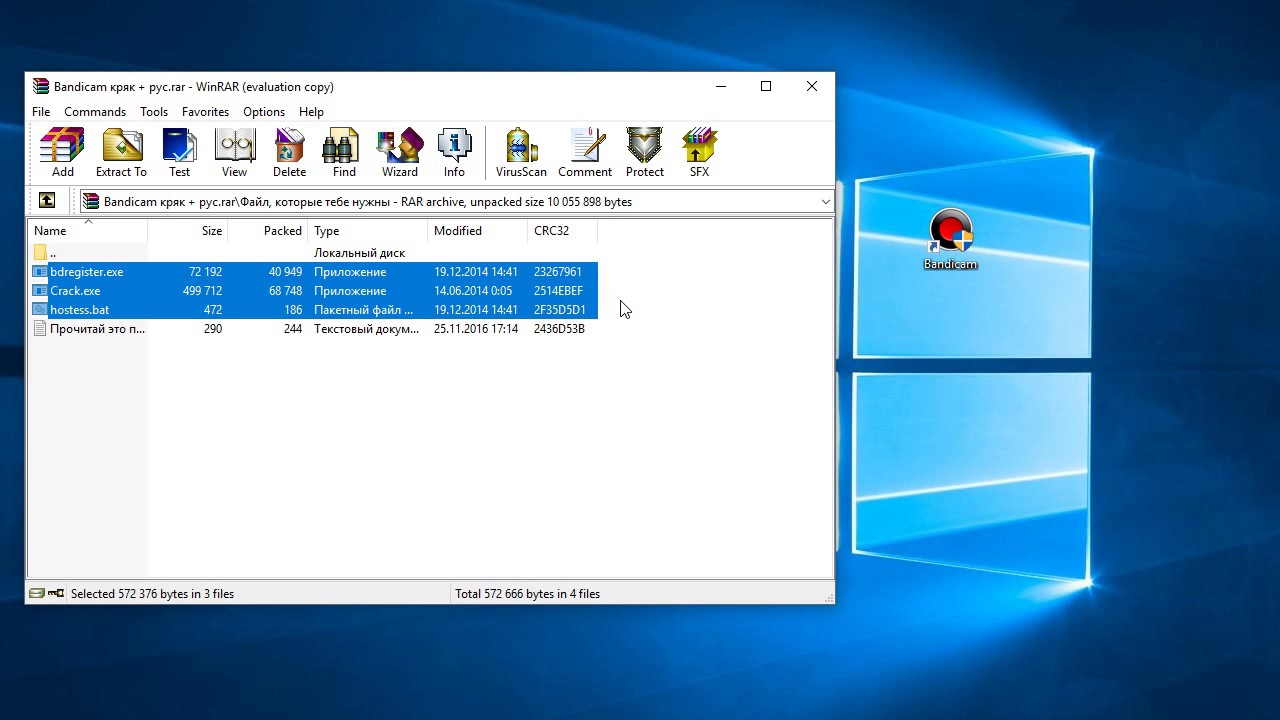Open the Options menu
This screenshot has height=720, width=1280.
coord(264,112)
